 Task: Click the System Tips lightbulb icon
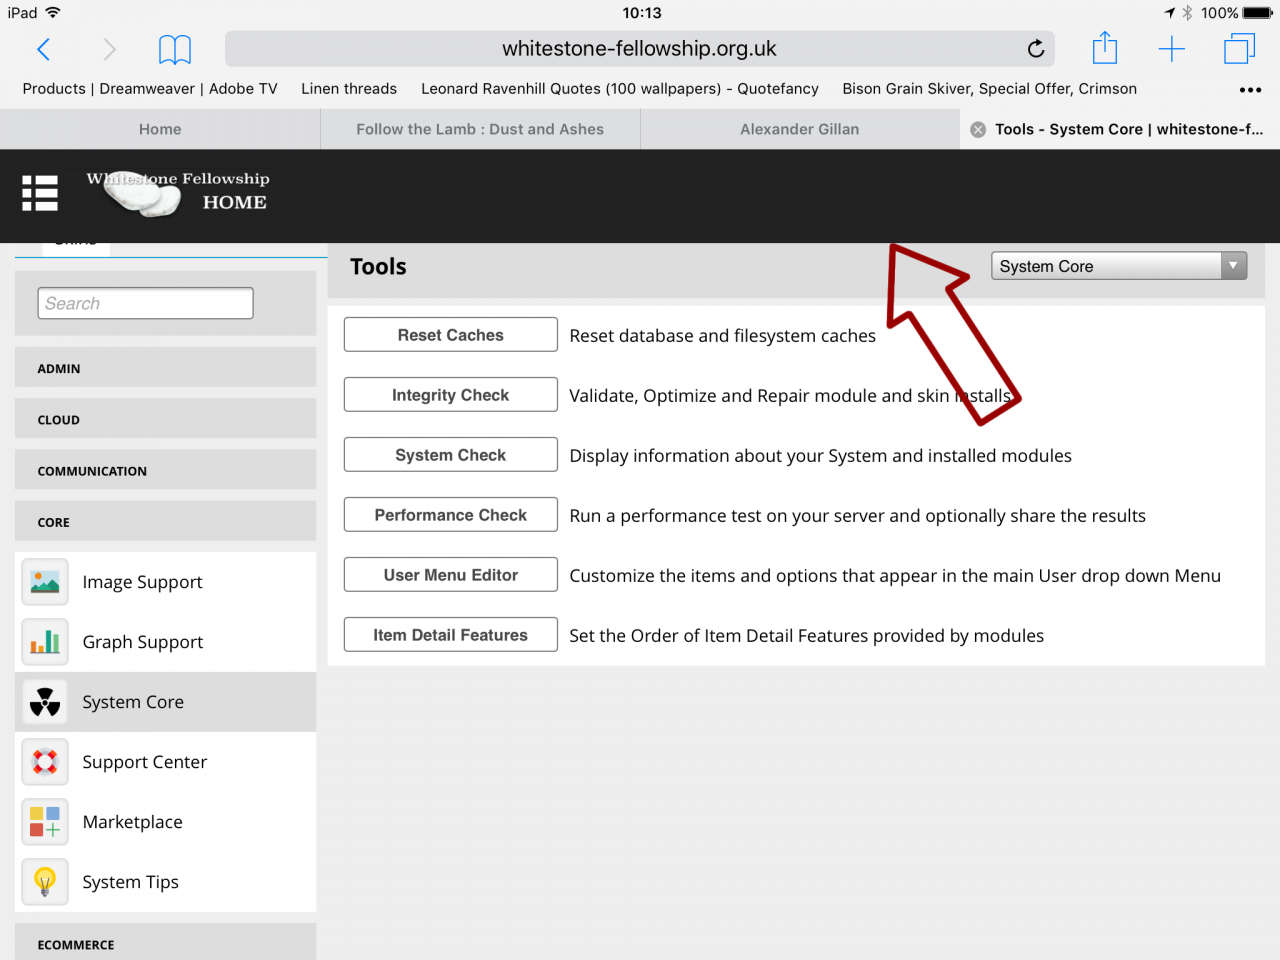point(45,882)
